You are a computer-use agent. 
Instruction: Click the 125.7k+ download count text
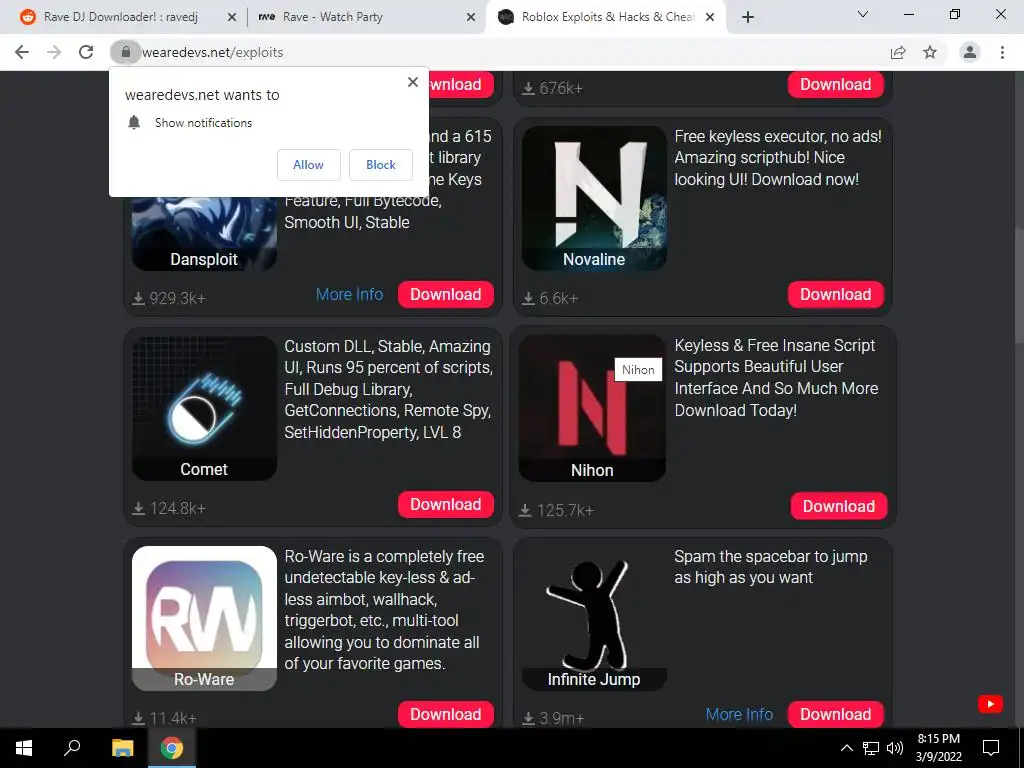[565, 510]
